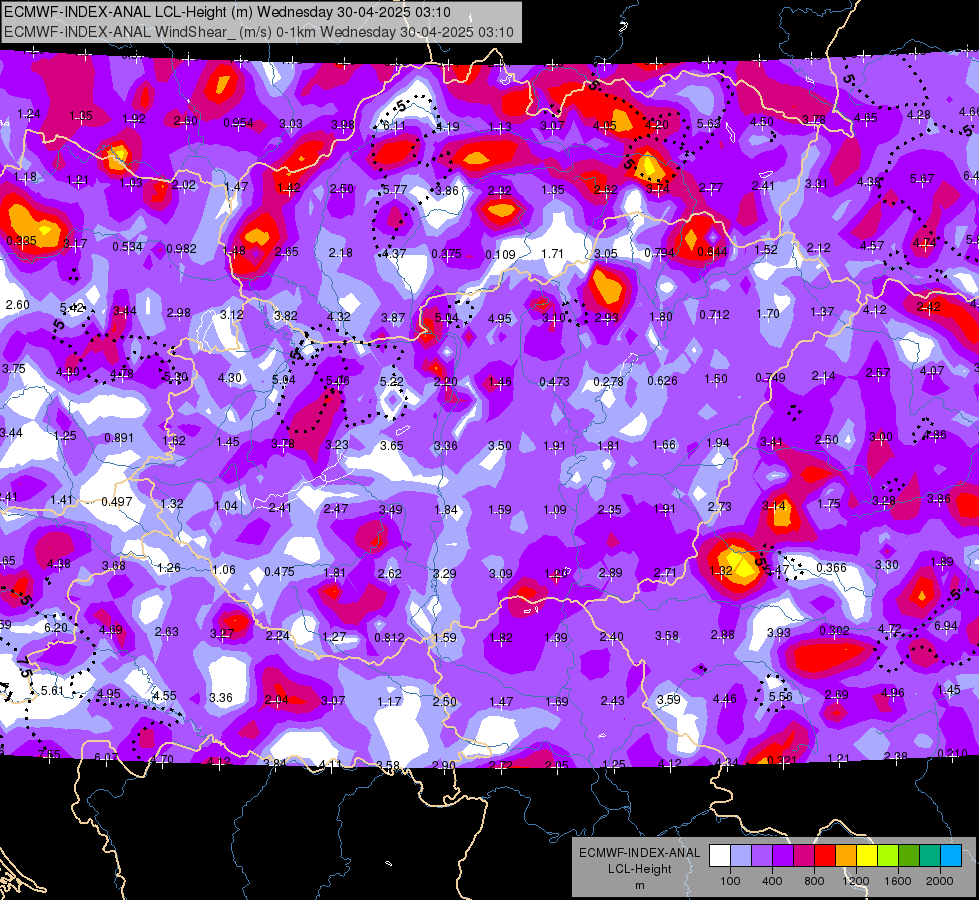Click the legend scale label 800
Viewport: 979px width, 900px height.
[x=814, y=881]
